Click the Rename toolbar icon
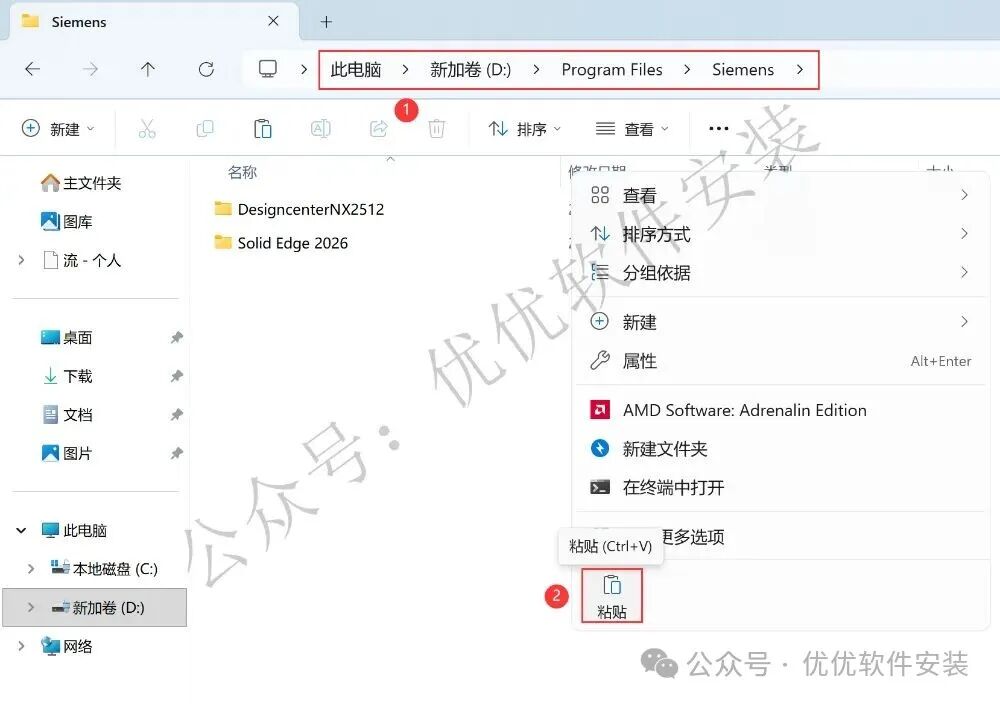1000x704 pixels. pos(320,129)
